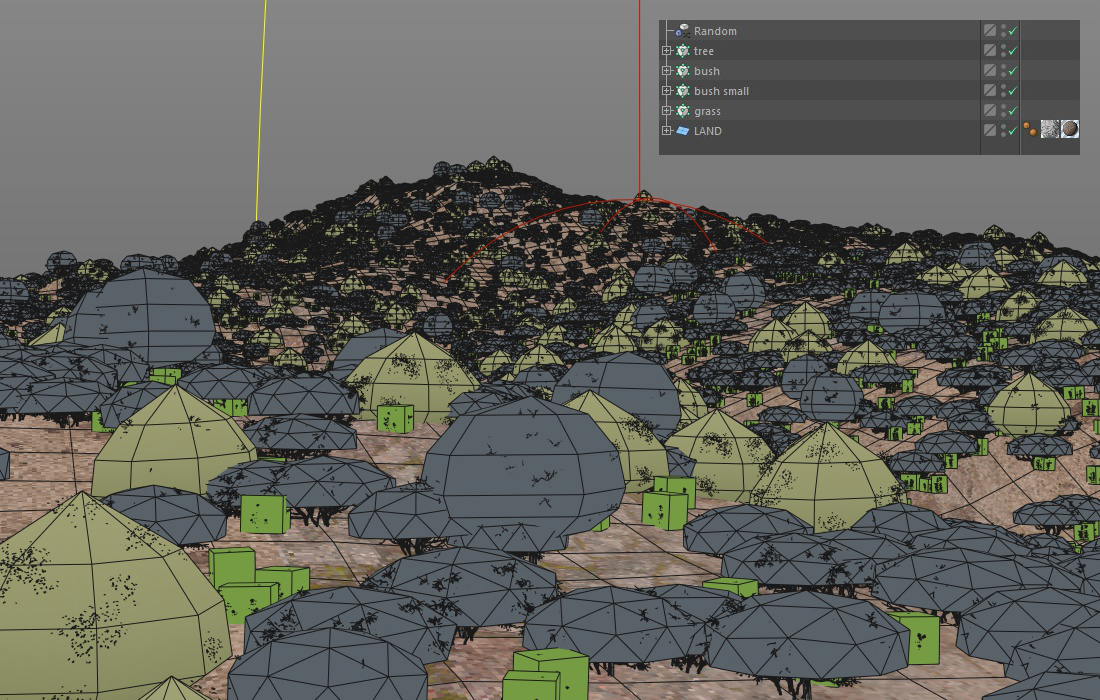Click the grass cloner object icon
This screenshot has width=1100, height=700.
point(683,111)
